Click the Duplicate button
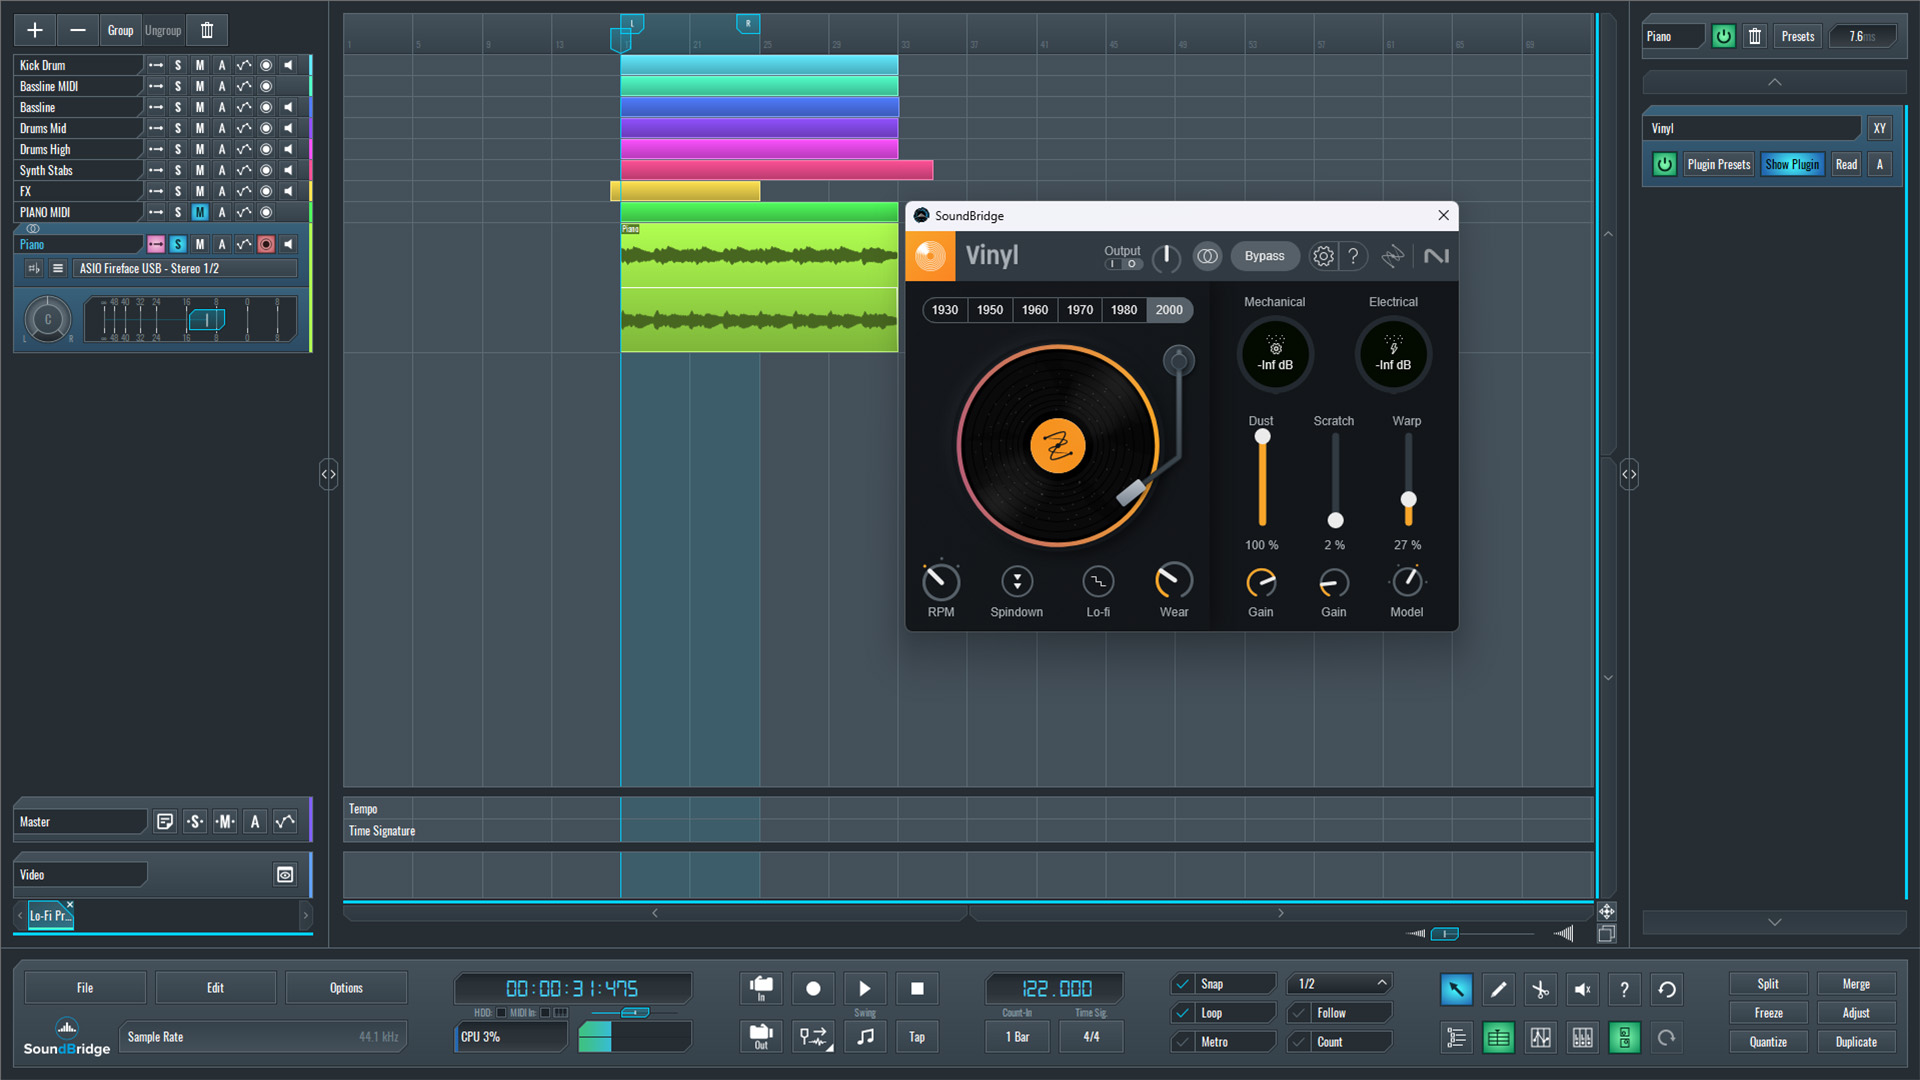The height and width of the screenshot is (1080, 1920). tap(1856, 1042)
